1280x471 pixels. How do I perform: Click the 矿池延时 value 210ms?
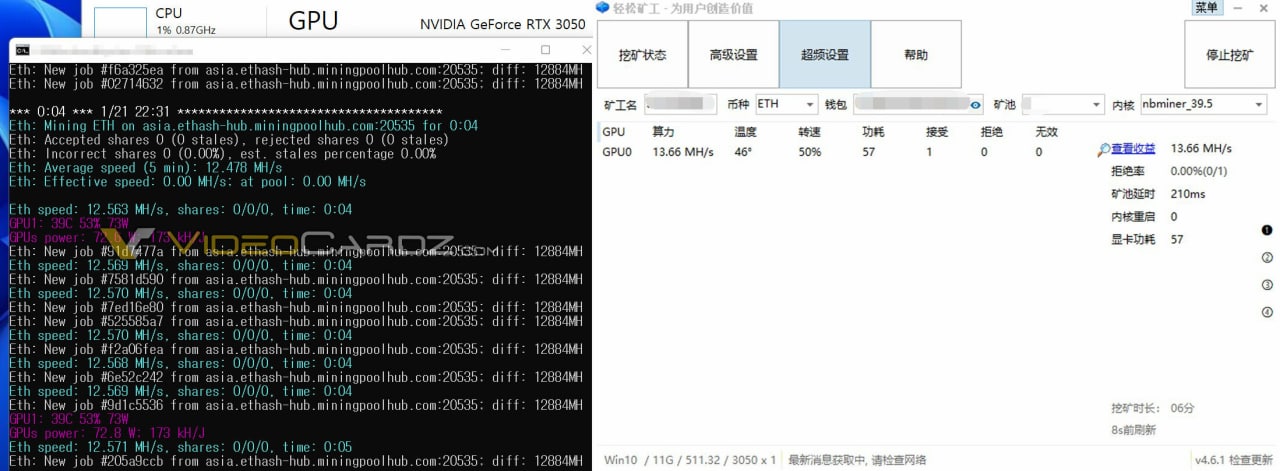(x=1188, y=194)
